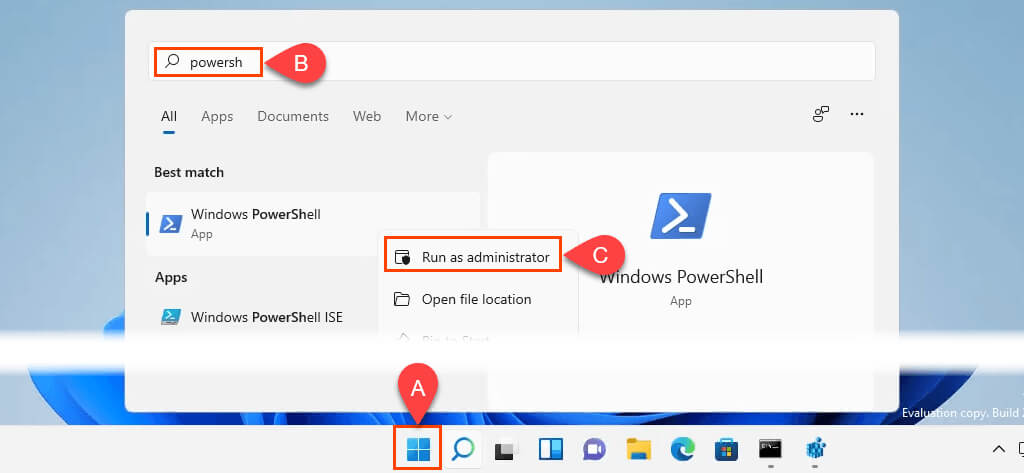The image size is (1024, 473).
Task: Click the search box containing powersh
Action: [512, 61]
